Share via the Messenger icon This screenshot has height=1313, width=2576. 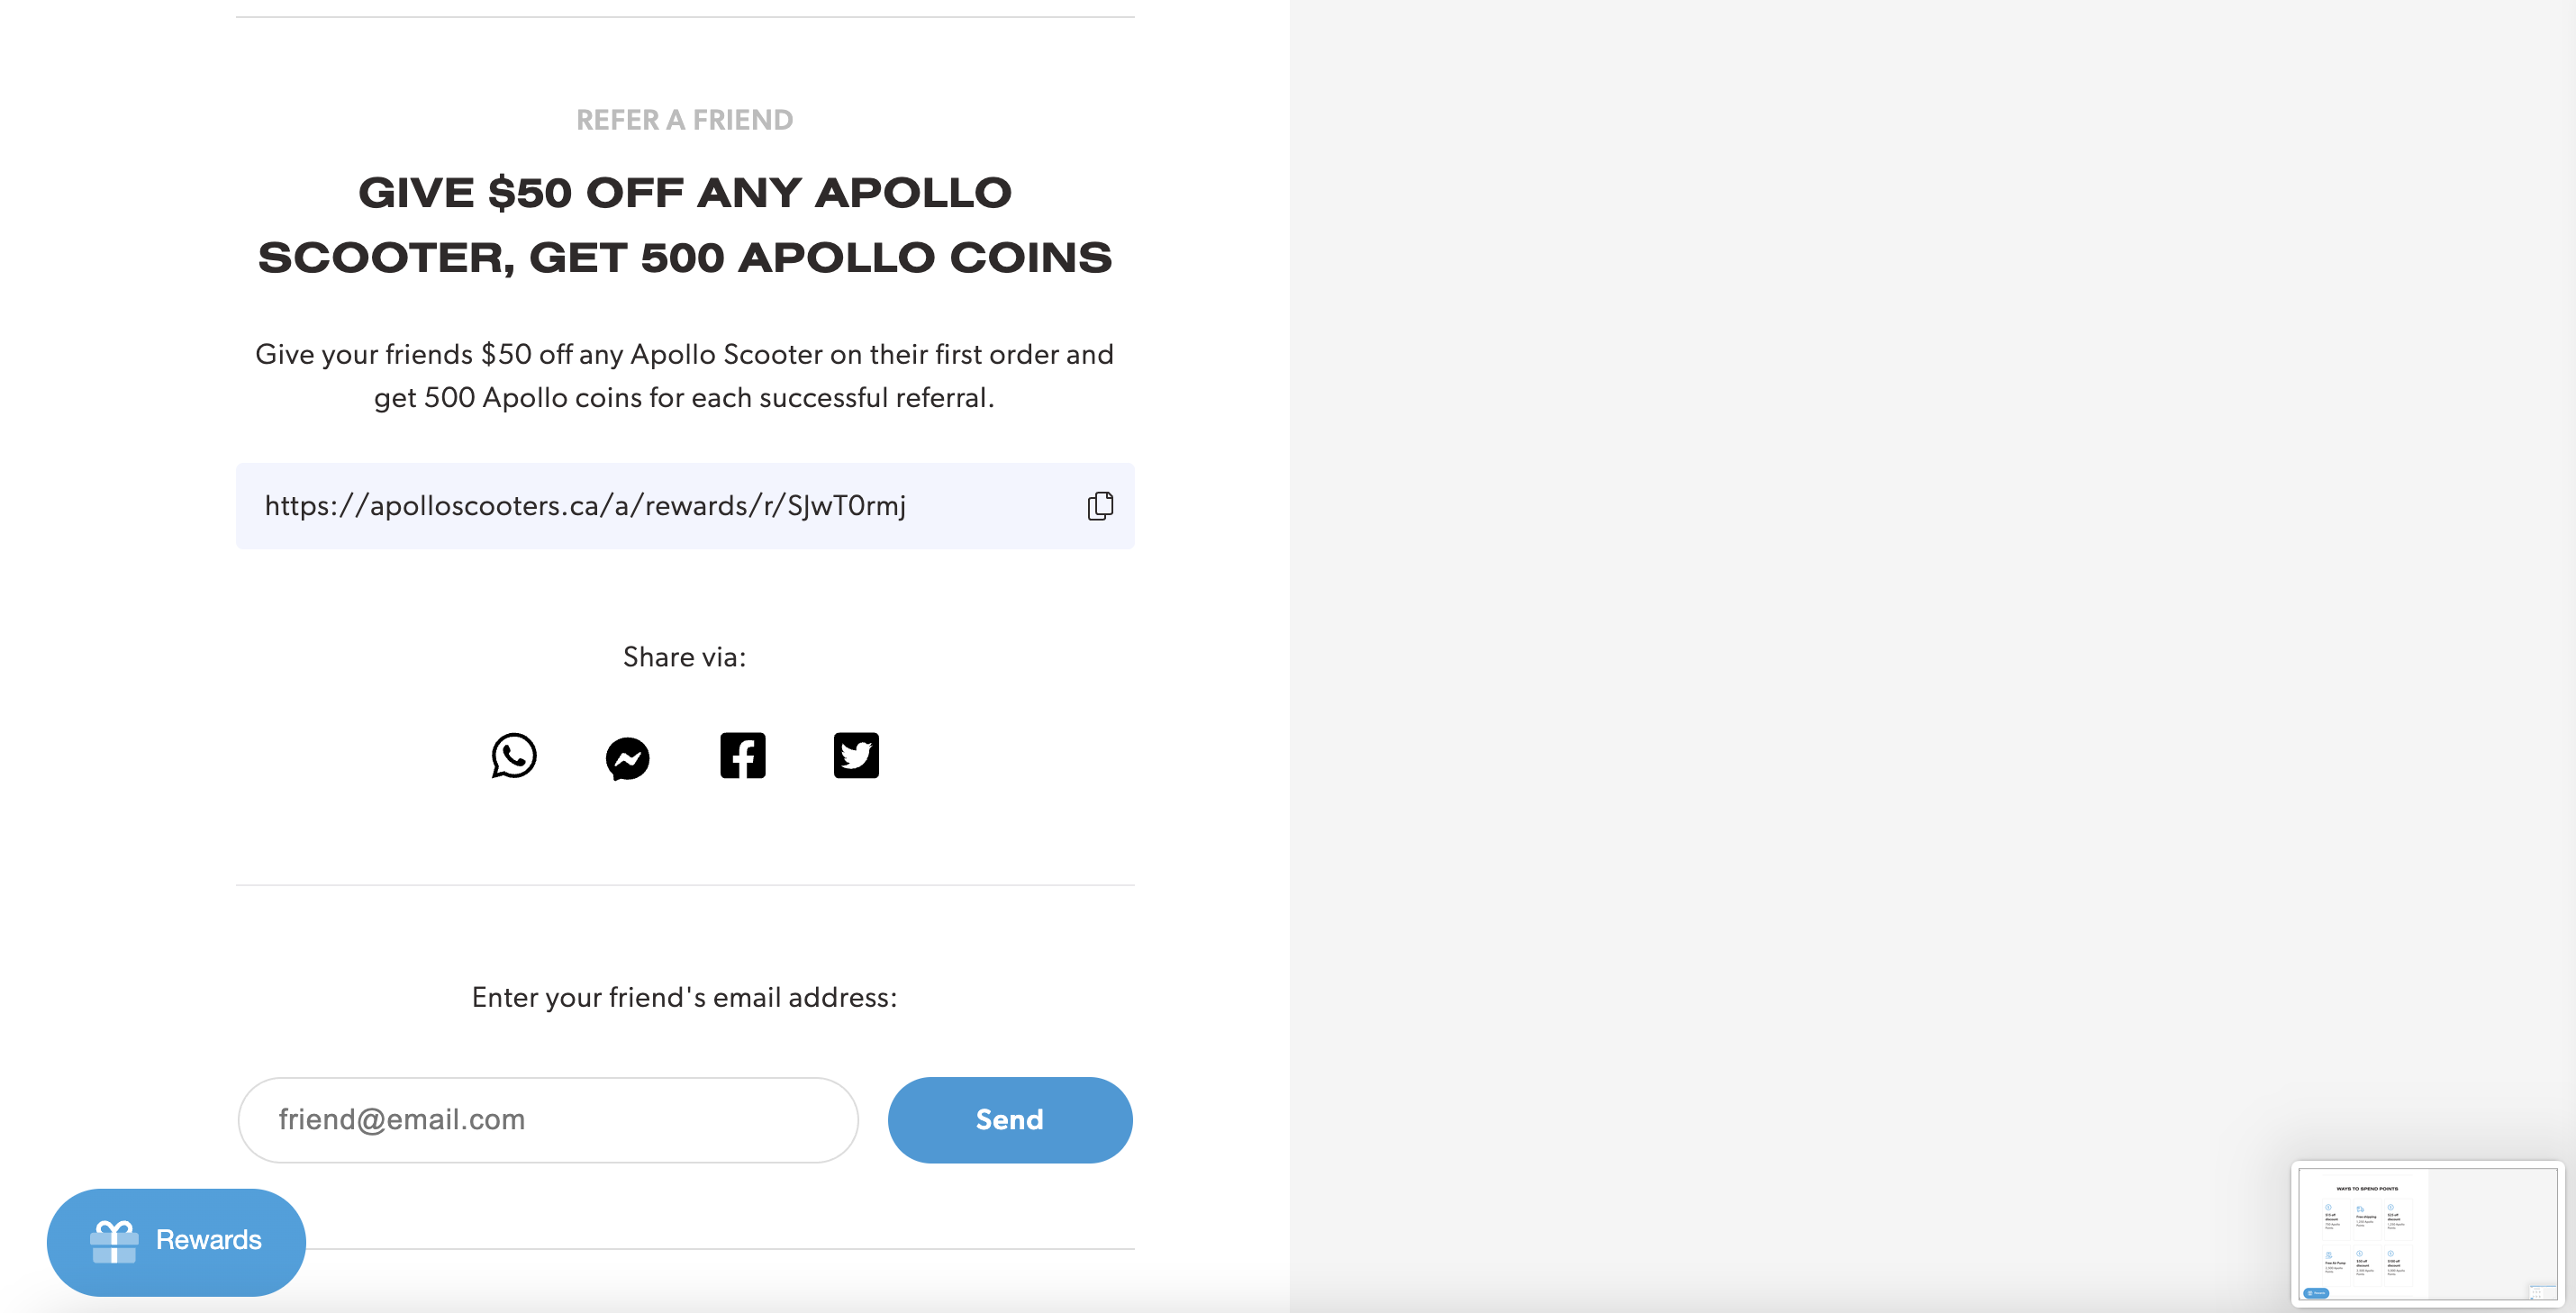coord(628,758)
